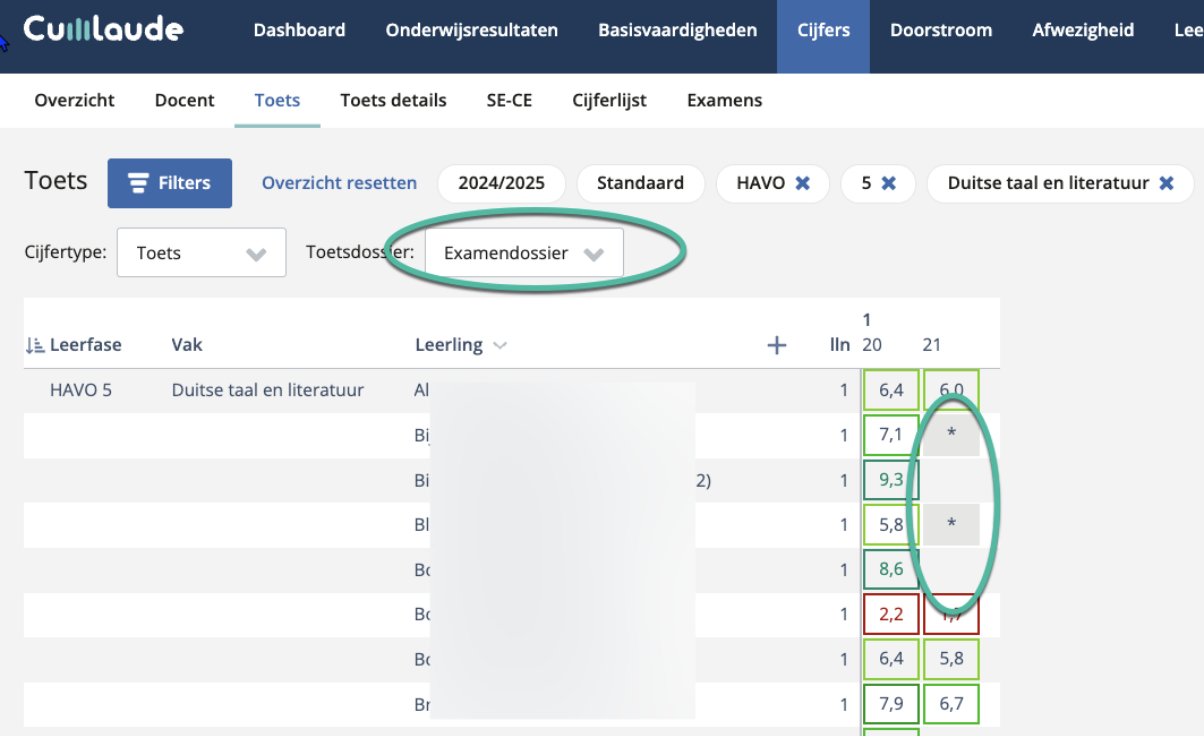Screen dimensions: 1204x736
Task: Open the Filters button
Action: coord(170,183)
